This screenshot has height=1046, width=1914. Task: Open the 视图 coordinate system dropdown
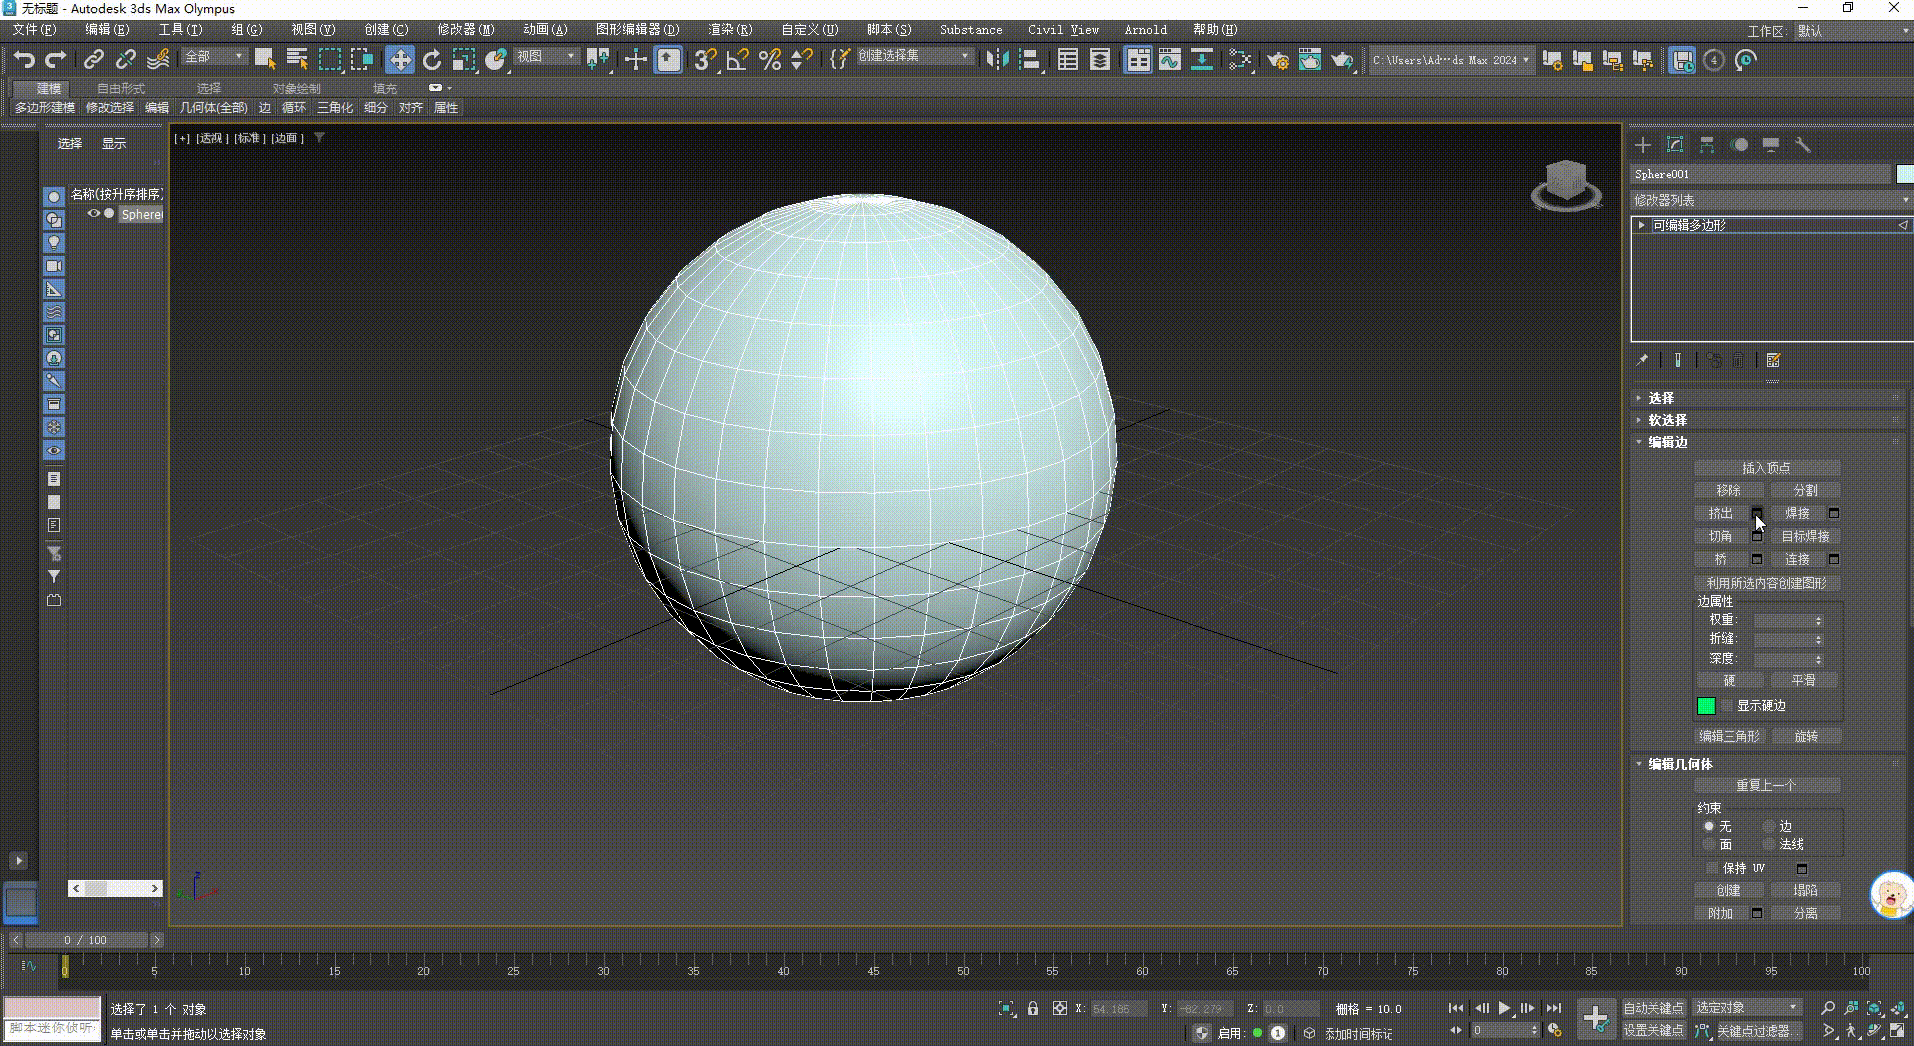pyautogui.click(x=545, y=57)
